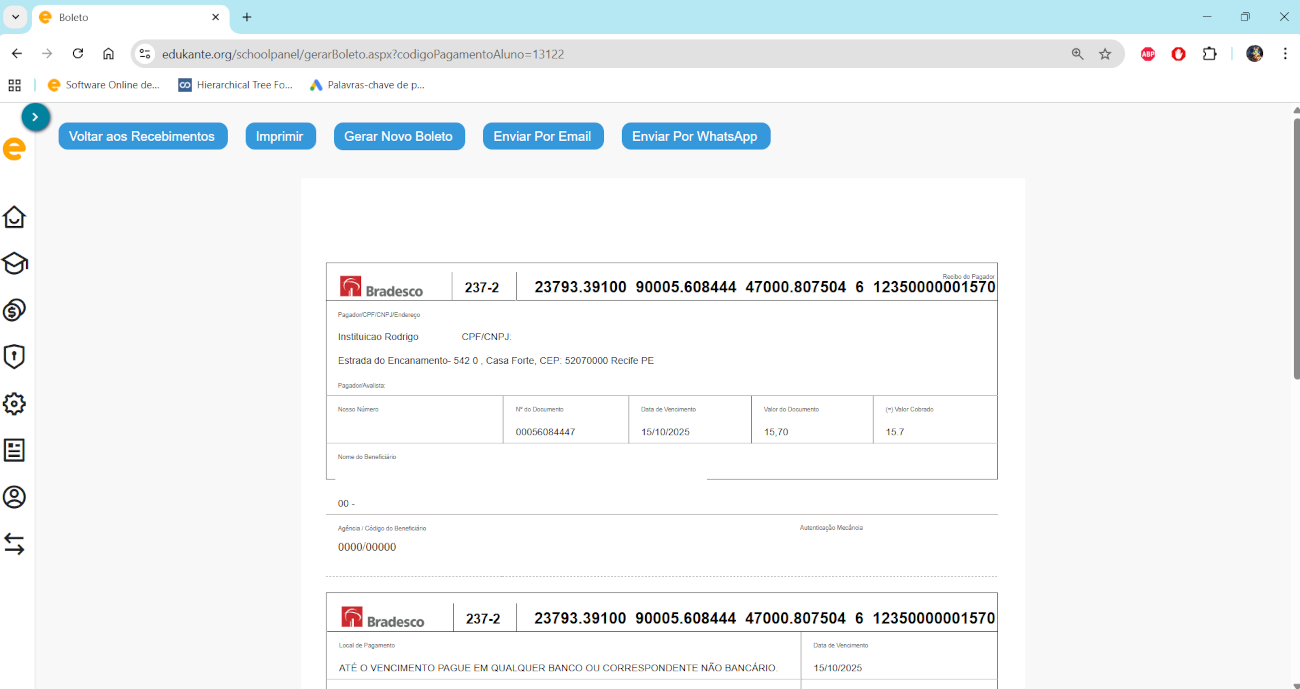Select the shield security icon

(x=14, y=357)
